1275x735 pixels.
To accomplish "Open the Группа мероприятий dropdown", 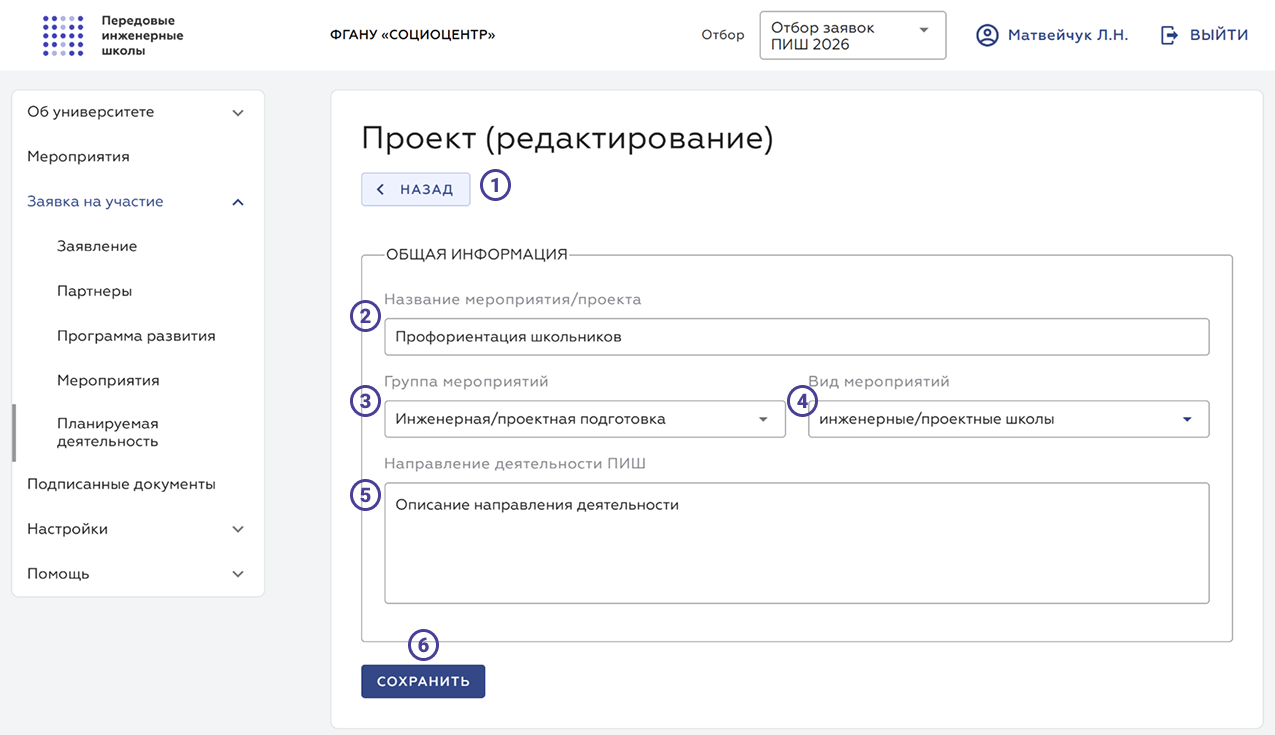I will (x=585, y=419).
